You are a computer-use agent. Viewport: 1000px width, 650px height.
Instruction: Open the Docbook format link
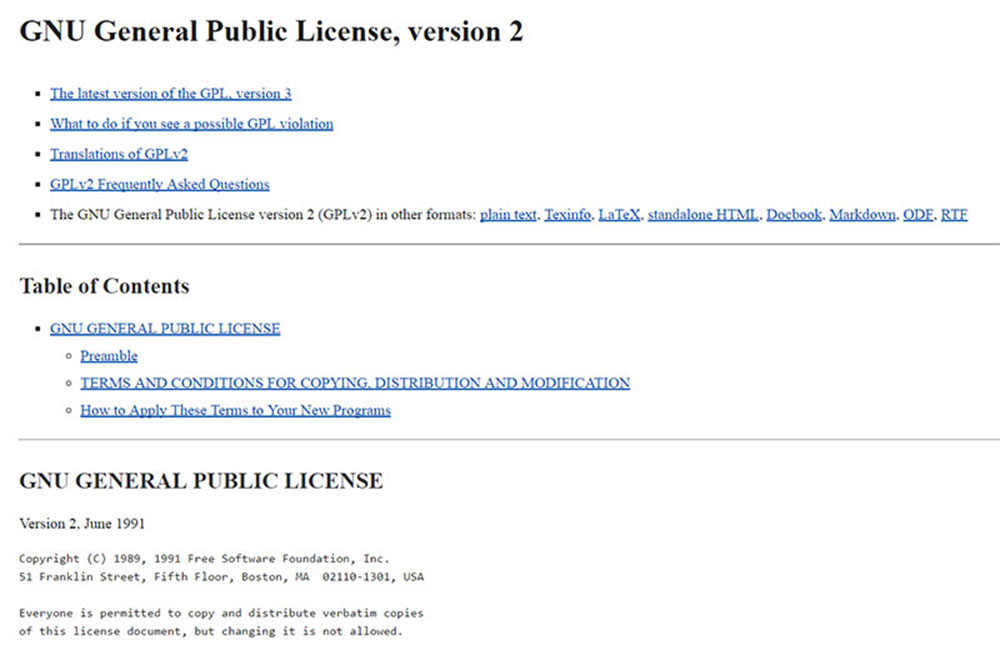[x=793, y=214]
